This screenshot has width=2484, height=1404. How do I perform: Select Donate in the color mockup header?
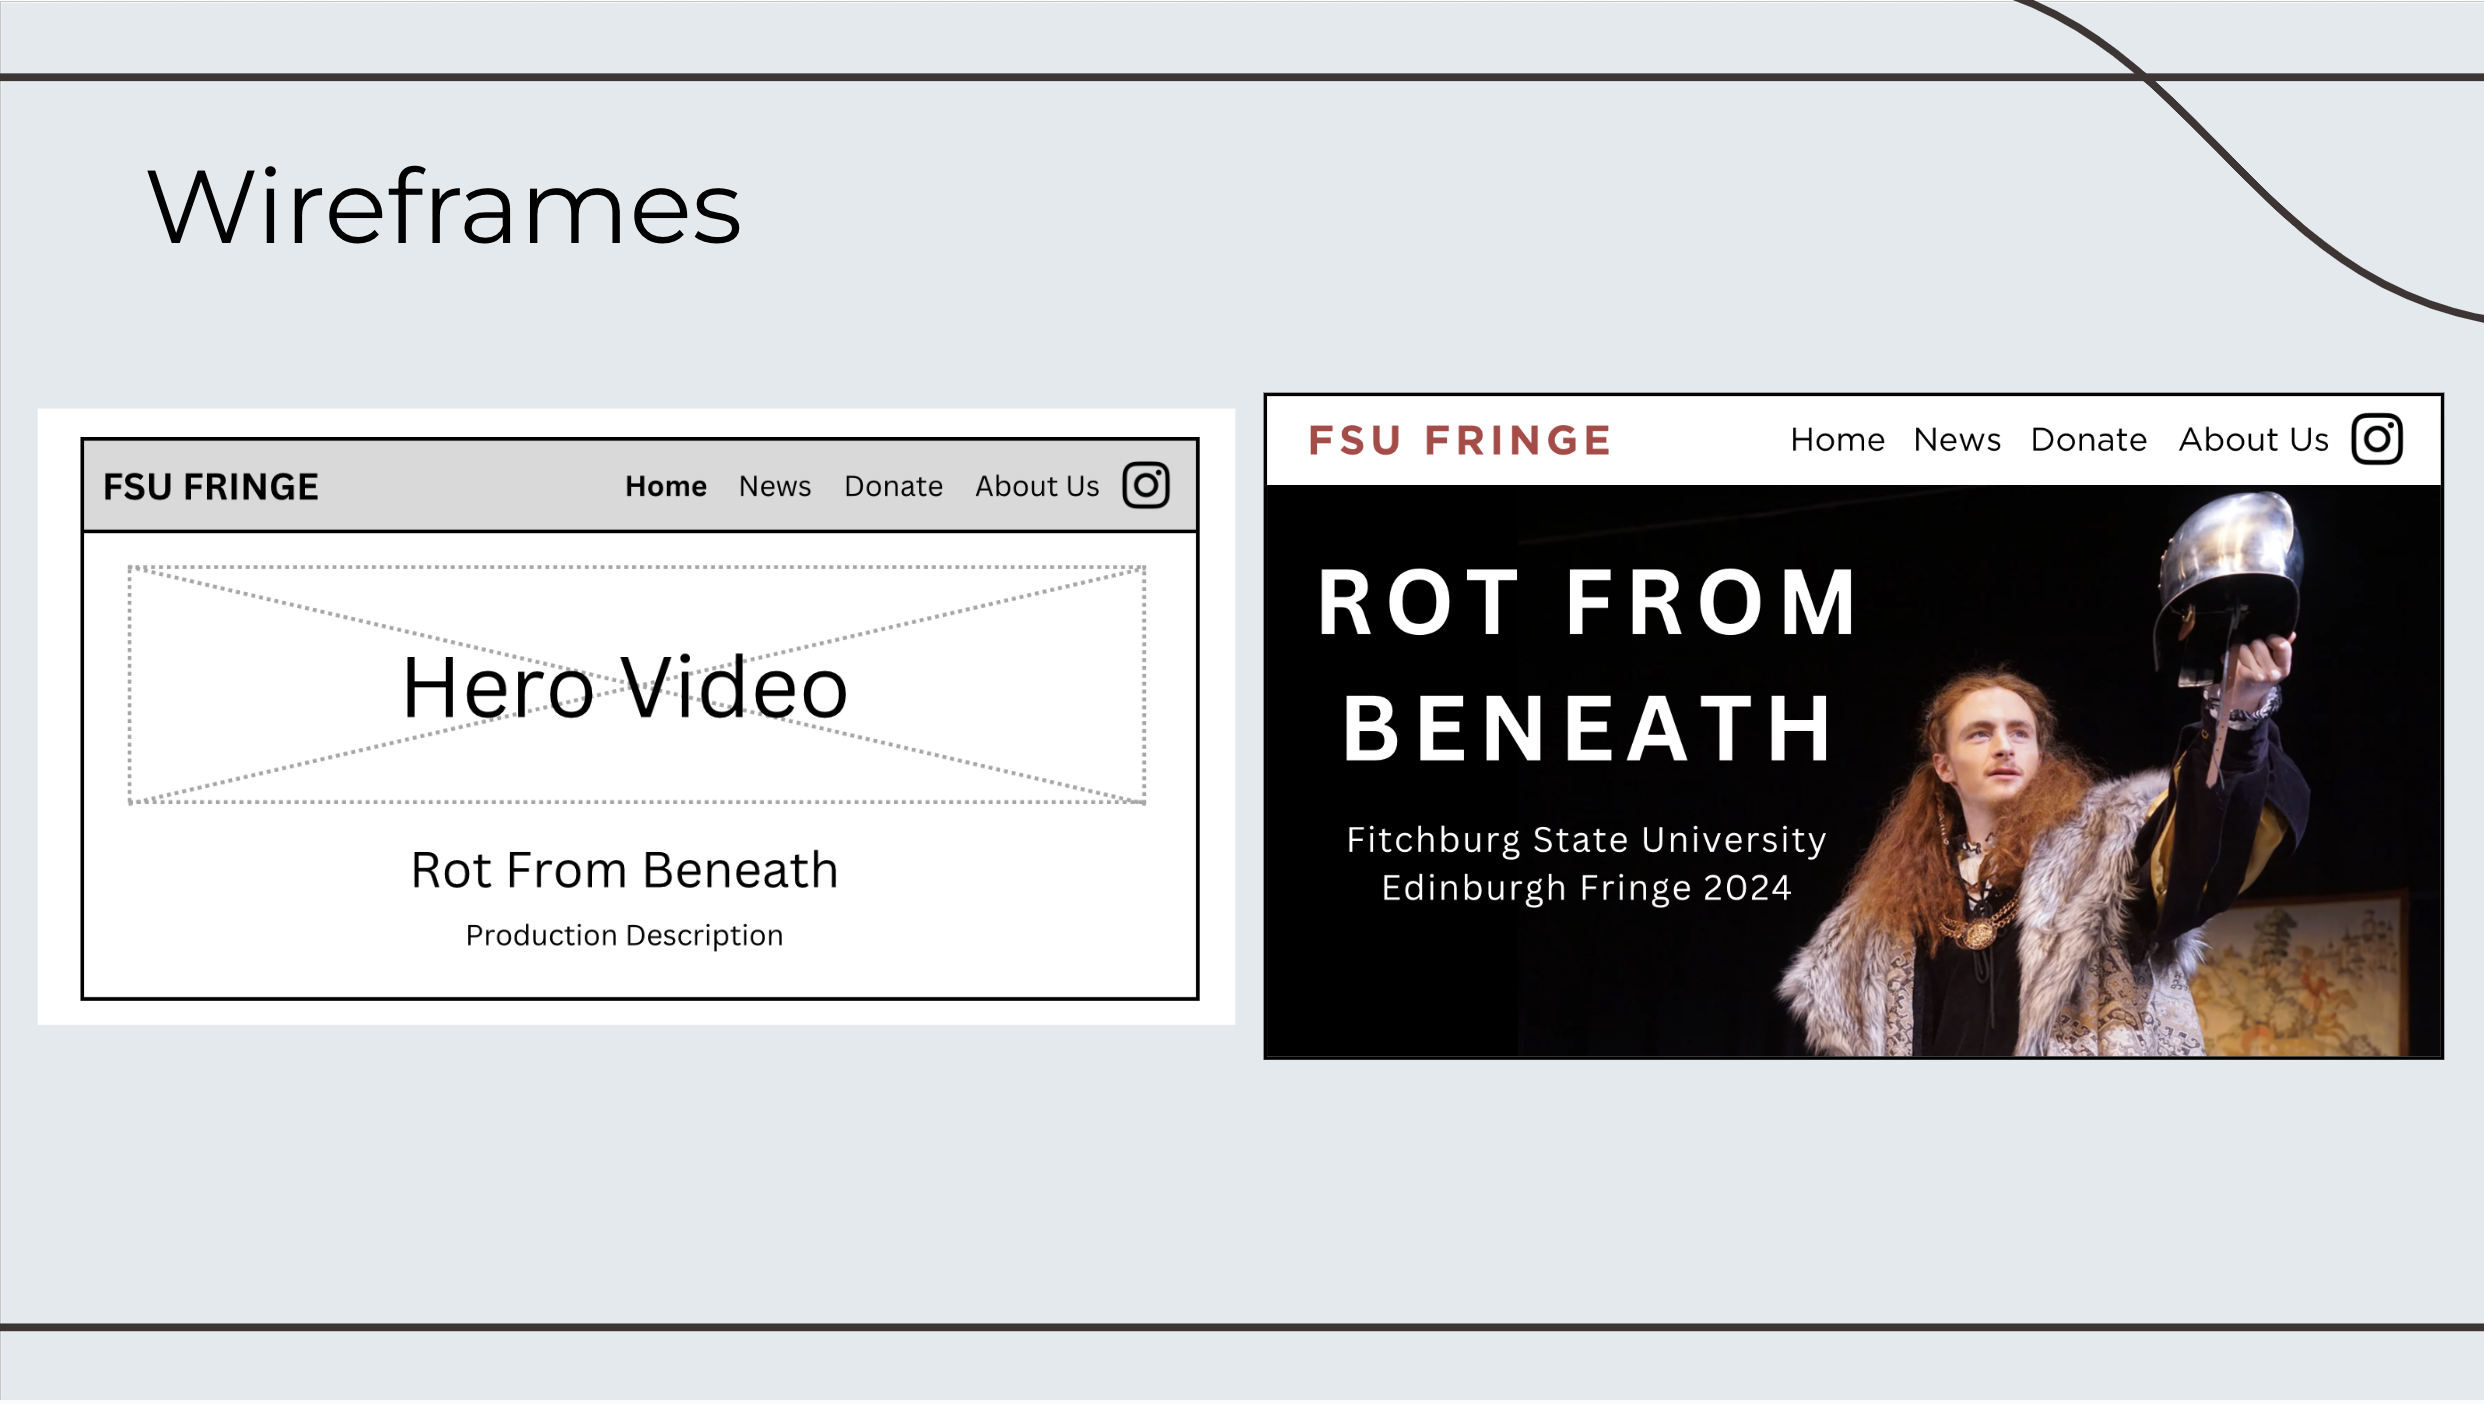[x=2089, y=440]
